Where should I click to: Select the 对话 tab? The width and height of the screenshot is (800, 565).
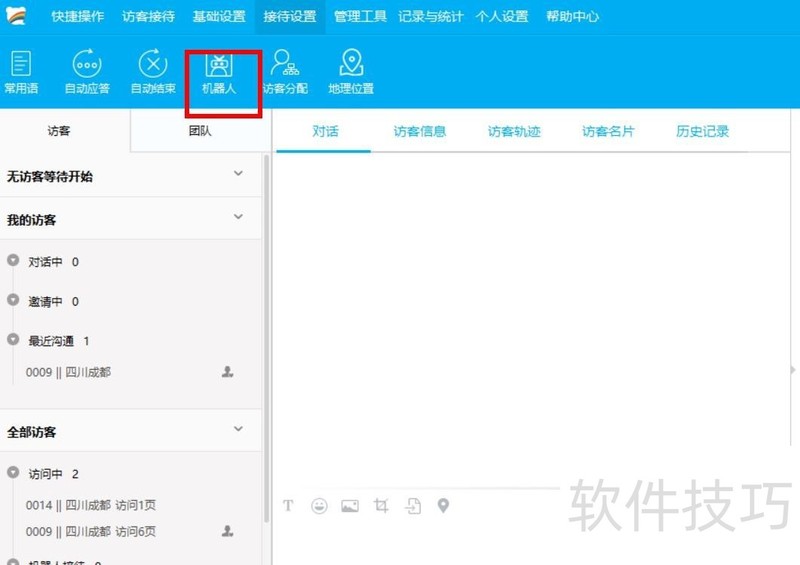(x=325, y=132)
